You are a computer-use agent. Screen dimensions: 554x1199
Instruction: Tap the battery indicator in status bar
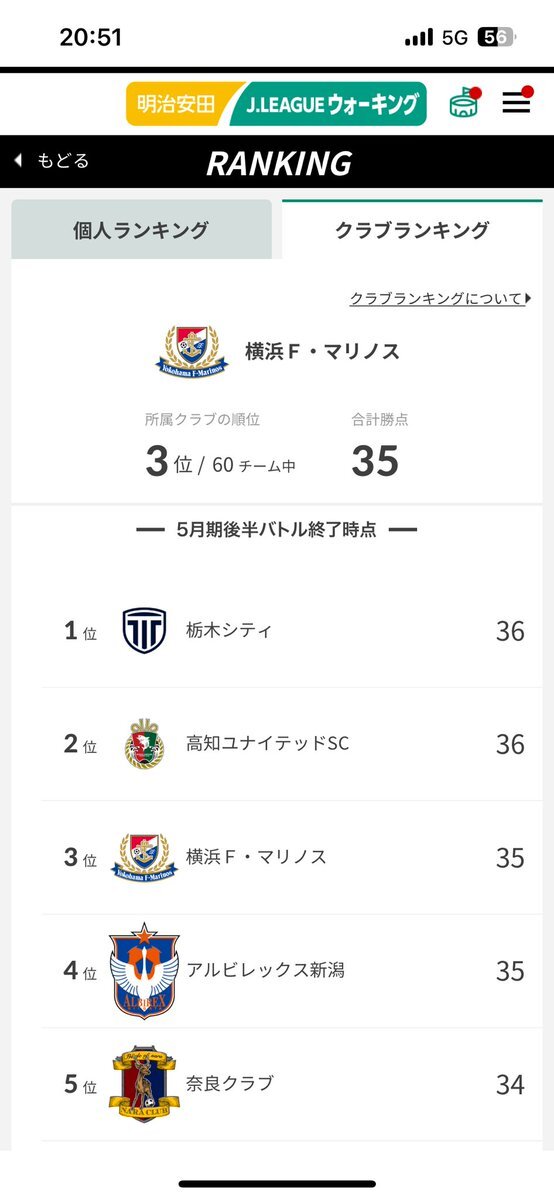pyautogui.click(x=497, y=37)
